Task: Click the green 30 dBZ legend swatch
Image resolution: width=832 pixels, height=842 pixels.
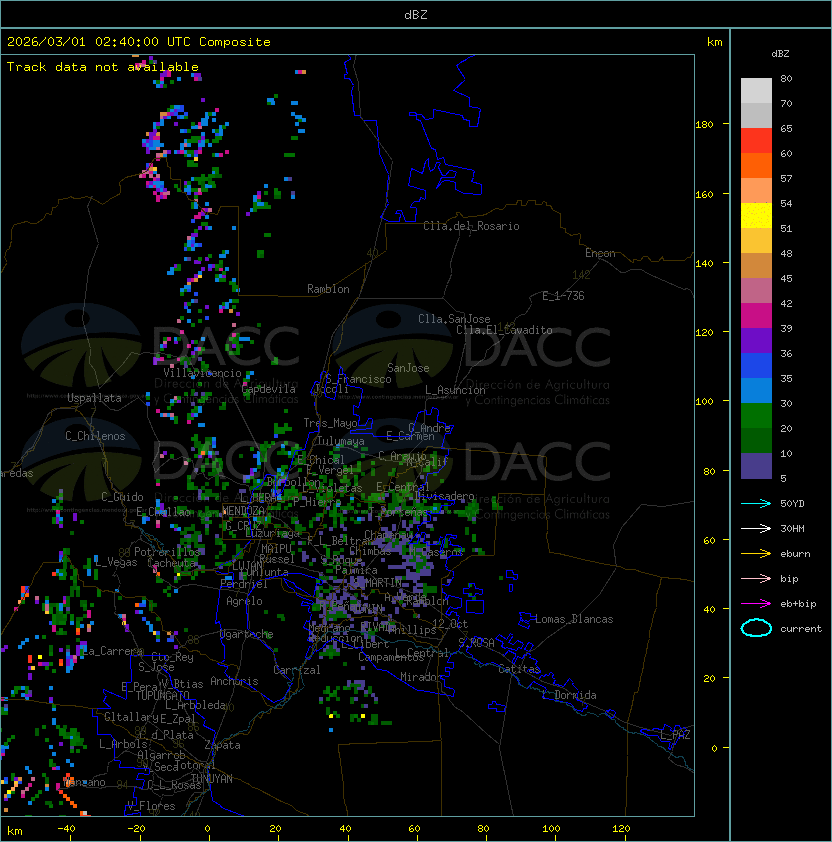Action: [x=756, y=416]
